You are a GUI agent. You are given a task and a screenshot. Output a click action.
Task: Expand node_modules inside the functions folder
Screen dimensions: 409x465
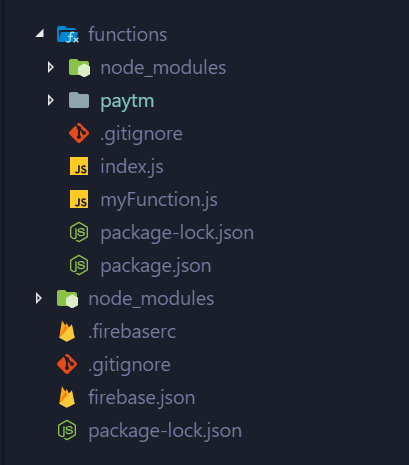click(51, 67)
